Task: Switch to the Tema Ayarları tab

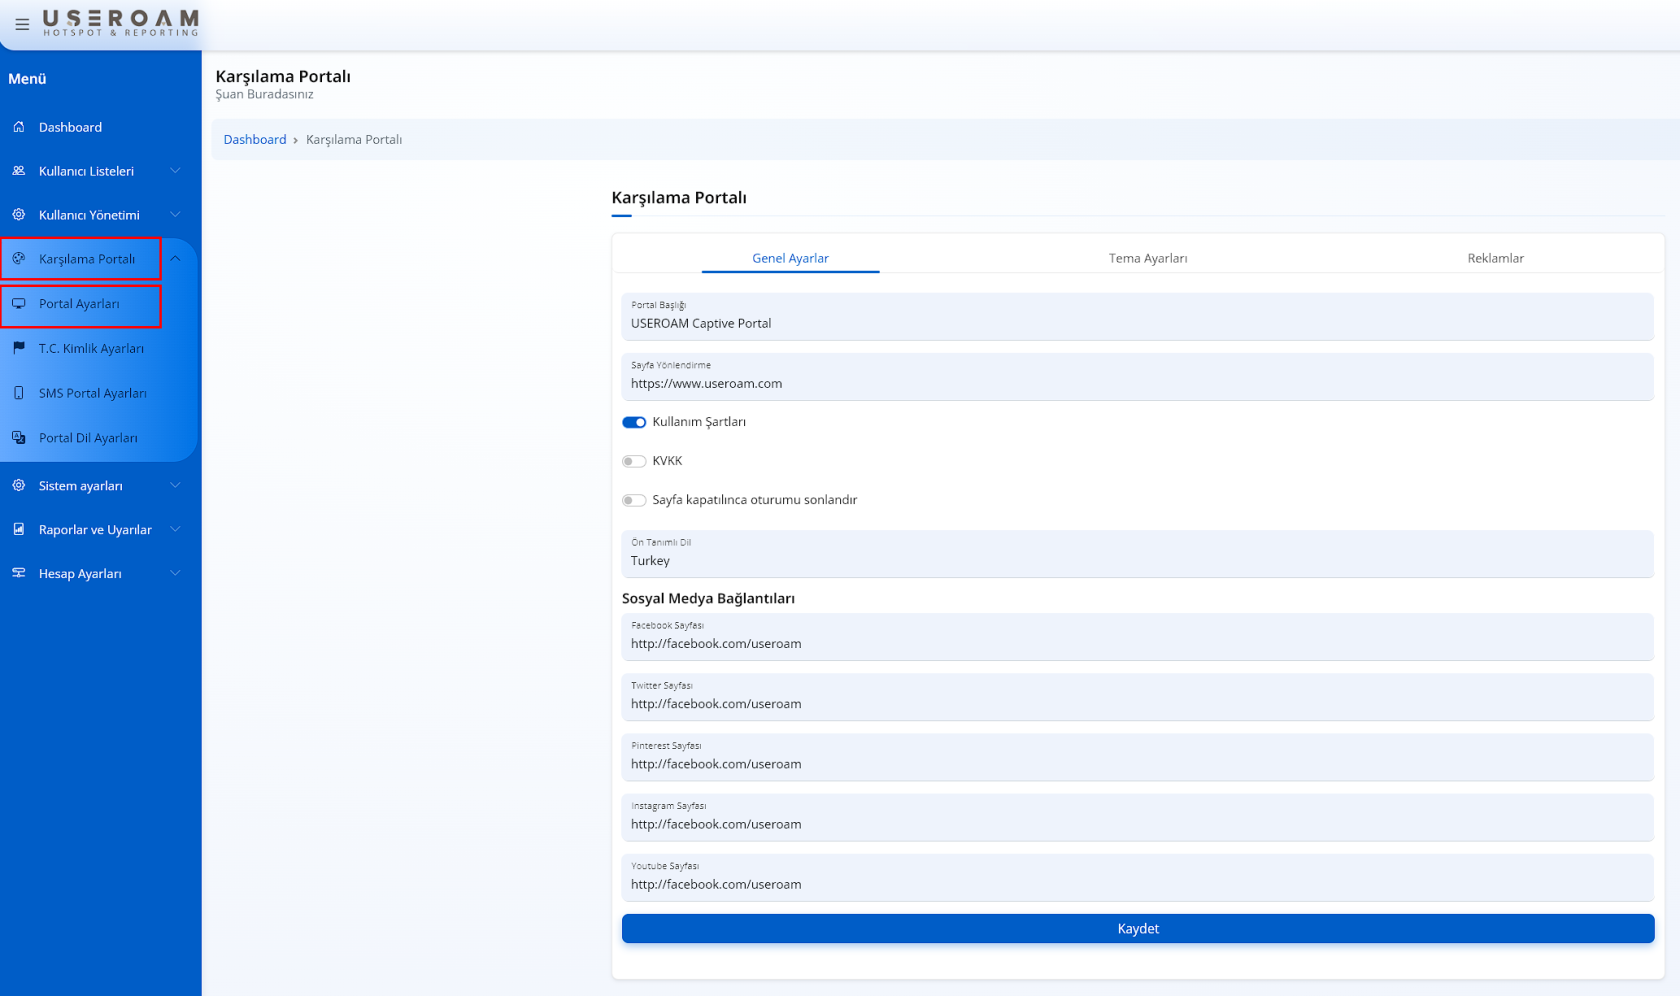Action: click(1147, 258)
